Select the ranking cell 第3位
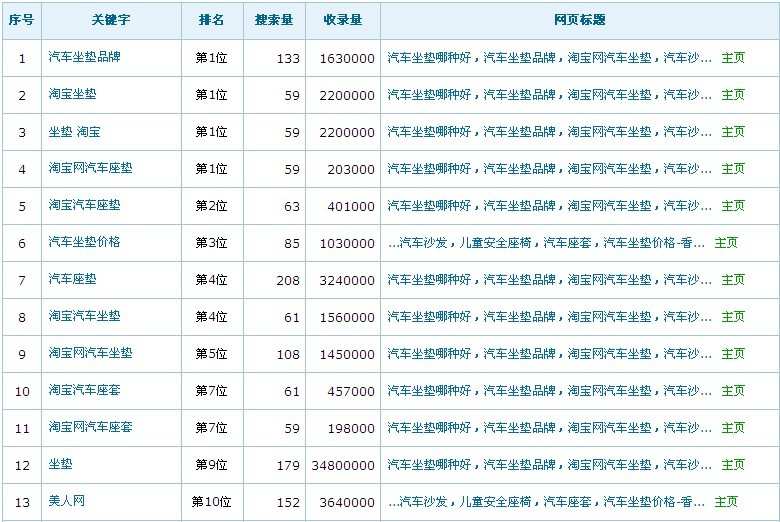The image size is (780, 522). [211, 243]
